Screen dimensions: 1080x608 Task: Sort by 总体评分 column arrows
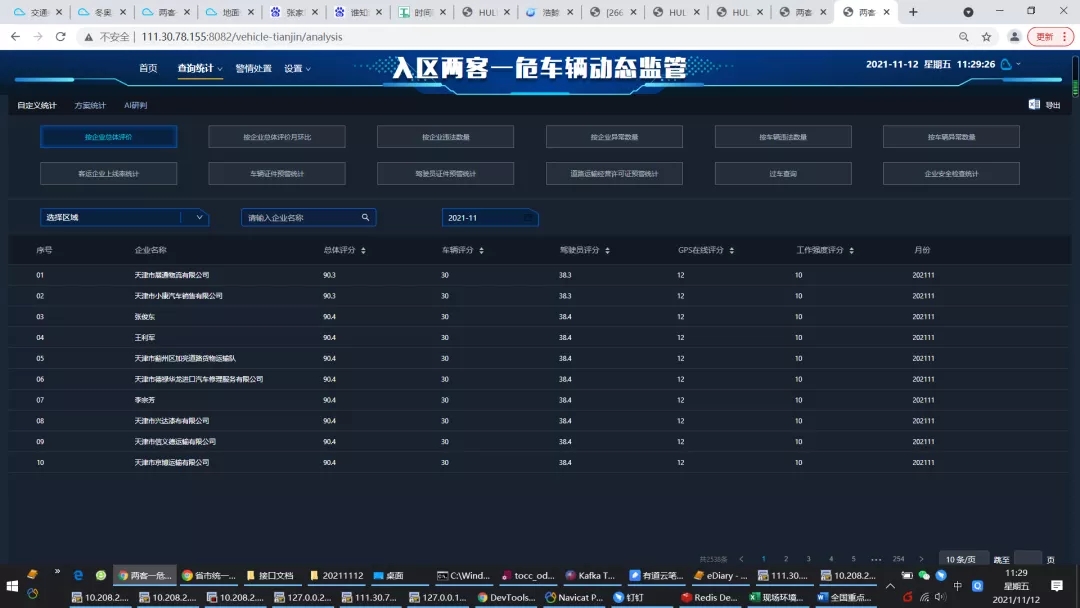pos(363,251)
